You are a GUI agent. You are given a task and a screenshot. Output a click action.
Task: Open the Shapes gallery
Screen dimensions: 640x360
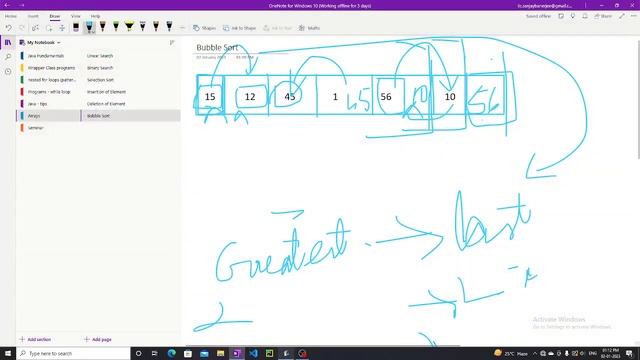coord(204,28)
